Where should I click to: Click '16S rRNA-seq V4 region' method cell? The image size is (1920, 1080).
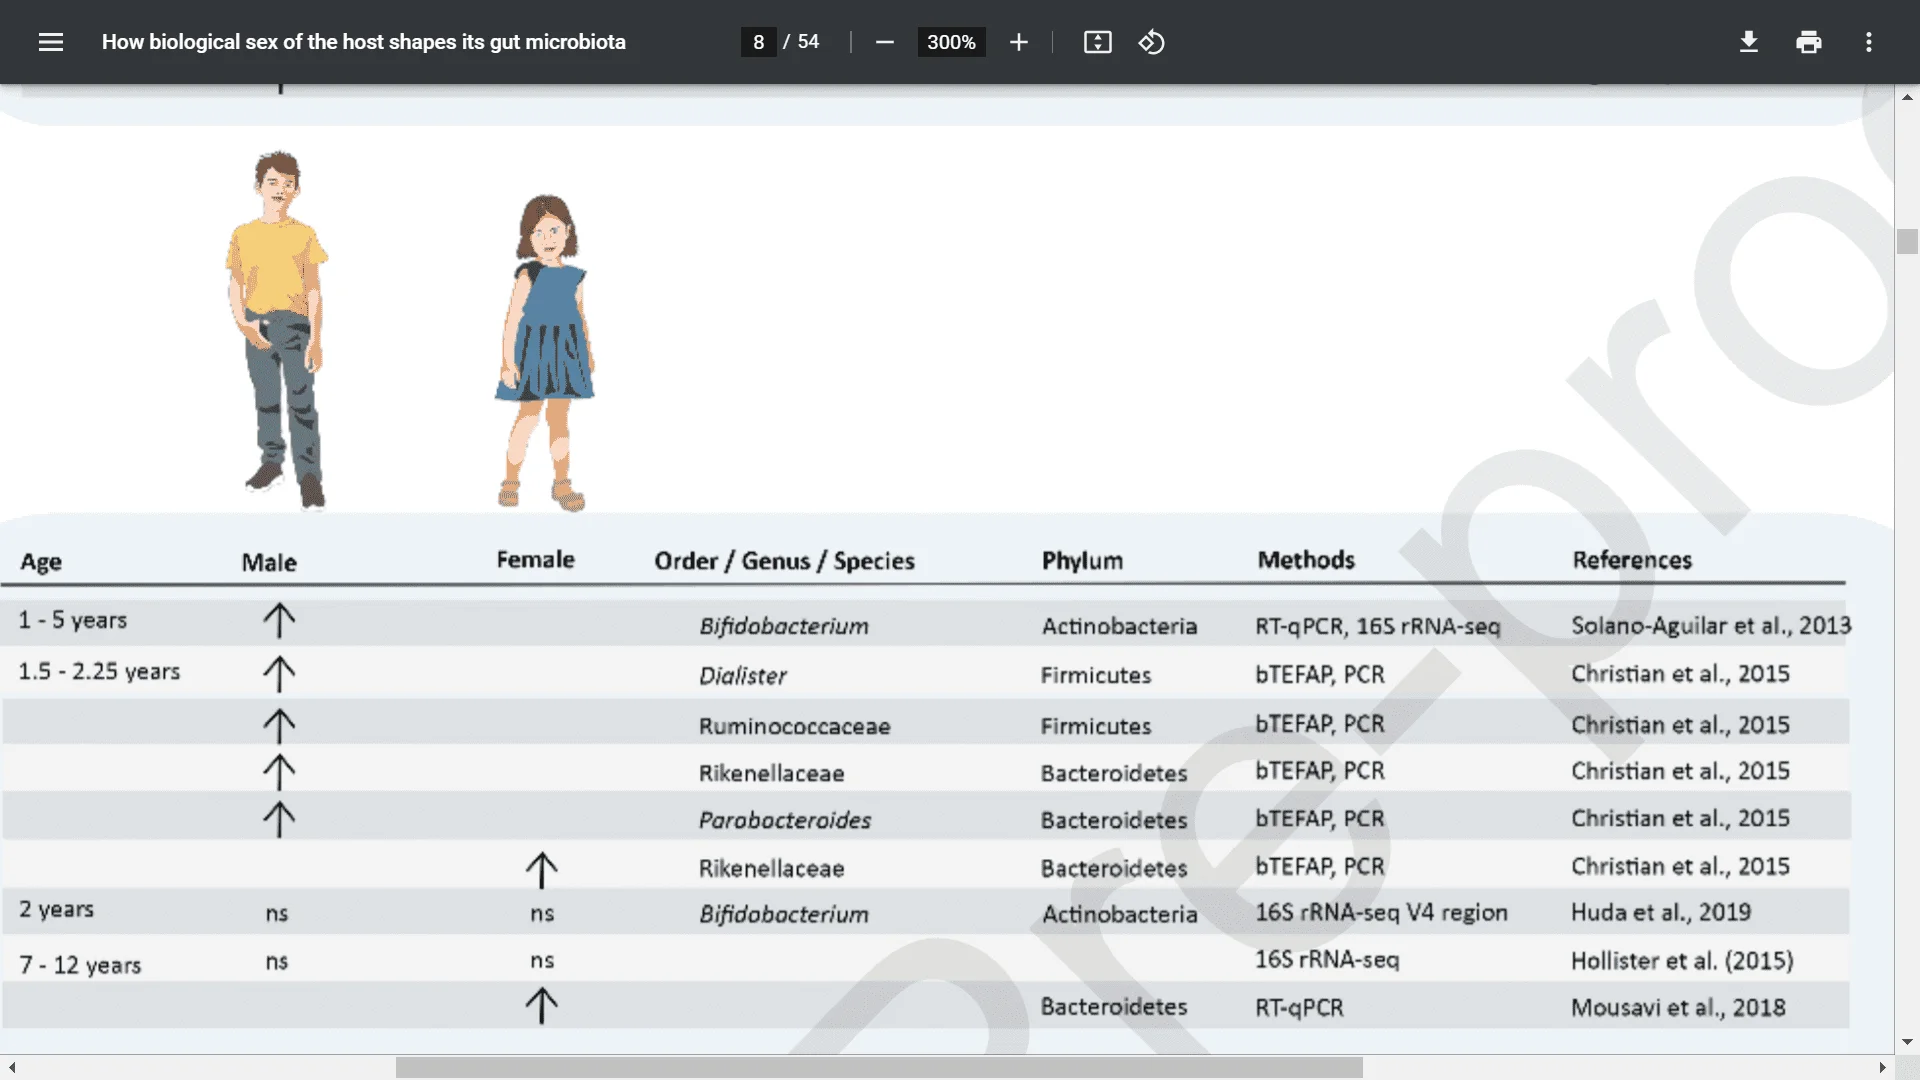tap(1381, 912)
